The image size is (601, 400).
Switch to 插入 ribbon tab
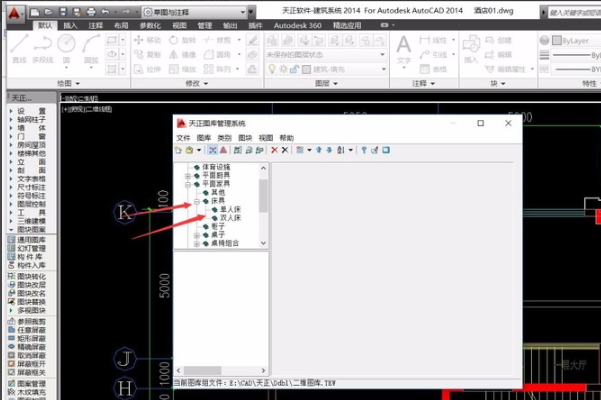70,26
